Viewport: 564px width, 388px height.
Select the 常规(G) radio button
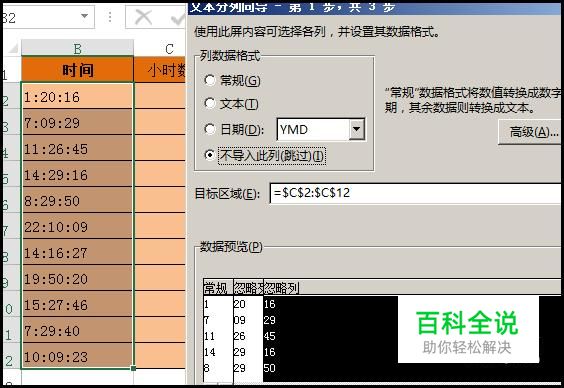tap(210, 80)
